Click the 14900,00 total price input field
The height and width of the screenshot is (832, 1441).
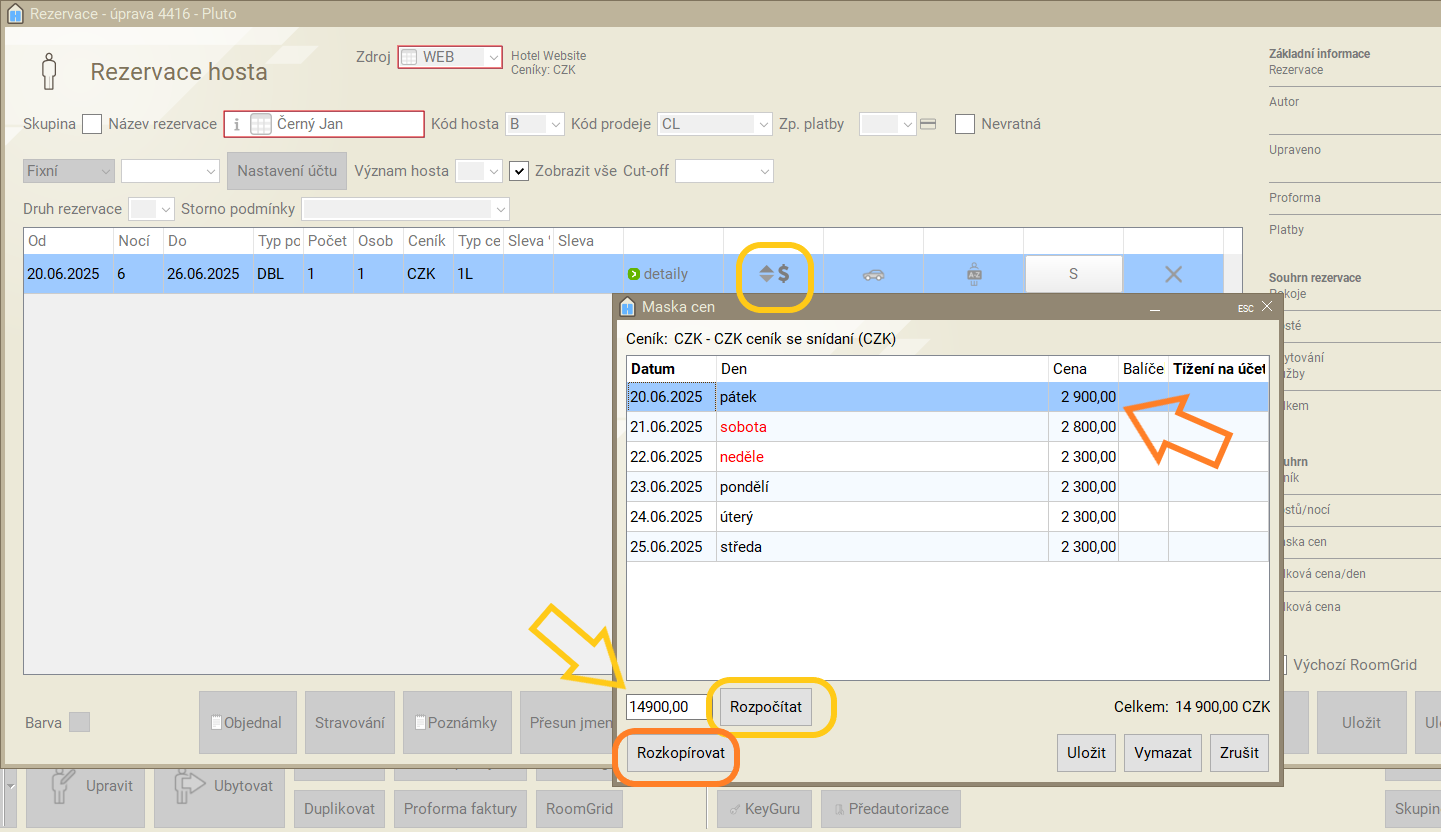tap(667, 707)
